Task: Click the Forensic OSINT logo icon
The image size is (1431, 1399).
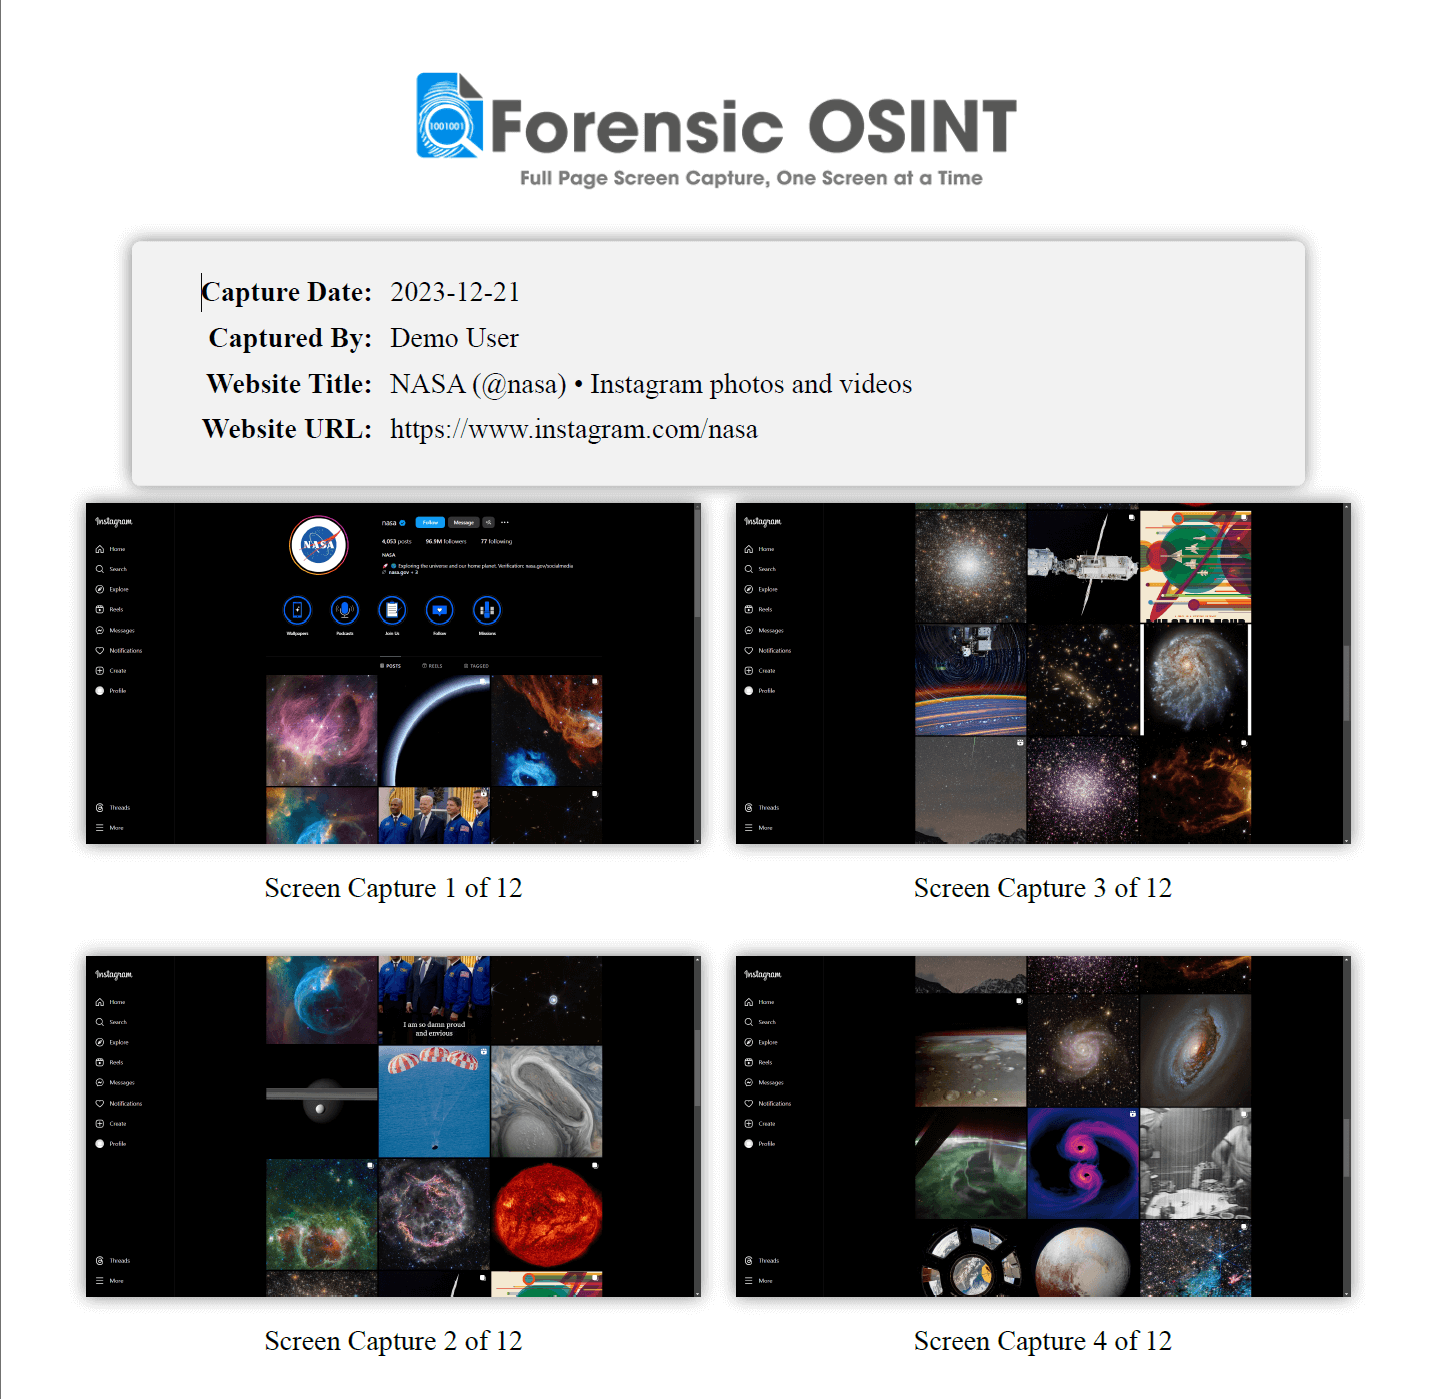Action: coord(450,115)
